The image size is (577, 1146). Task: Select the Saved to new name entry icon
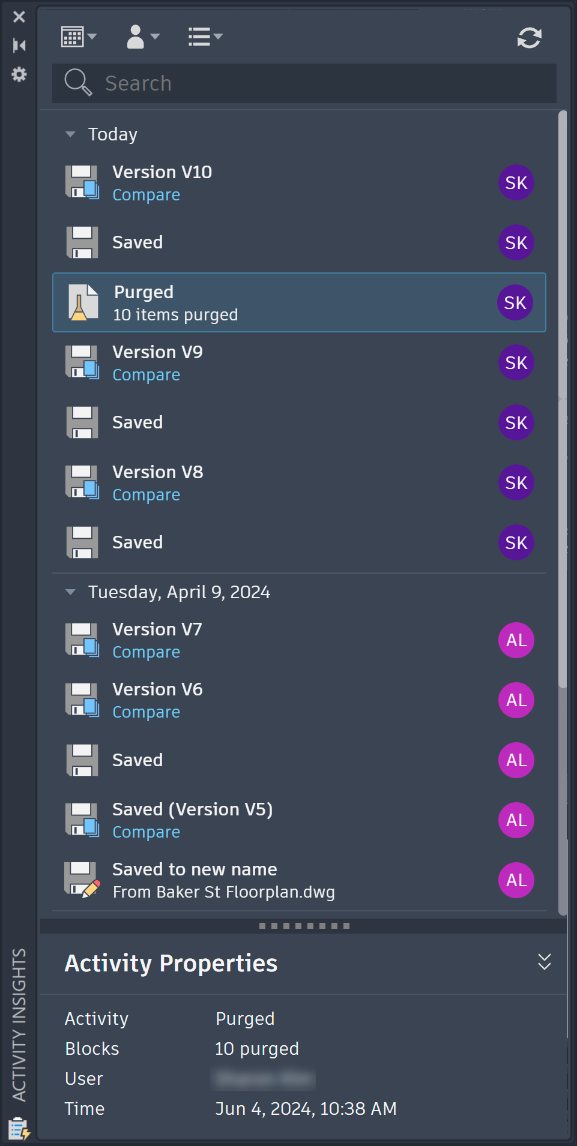tap(82, 880)
